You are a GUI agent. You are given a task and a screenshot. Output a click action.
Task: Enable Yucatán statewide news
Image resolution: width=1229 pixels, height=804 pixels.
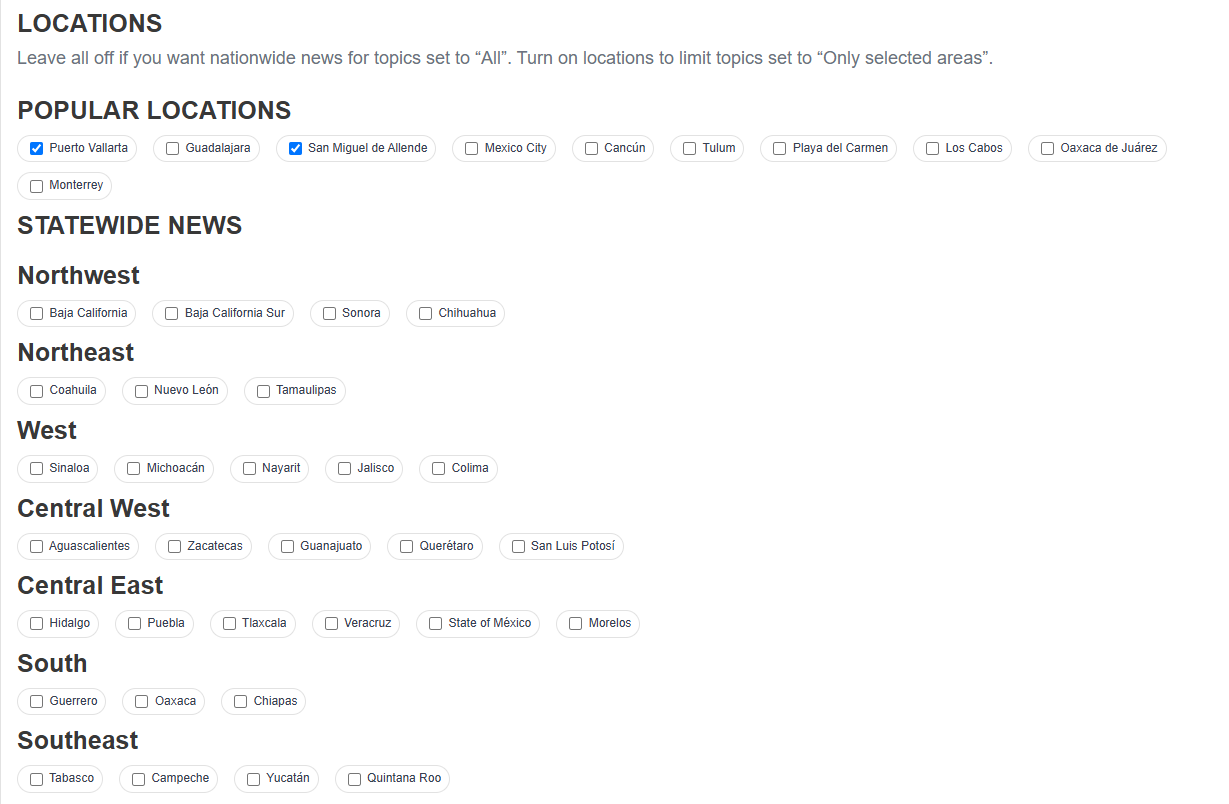(x=254, y=779)
